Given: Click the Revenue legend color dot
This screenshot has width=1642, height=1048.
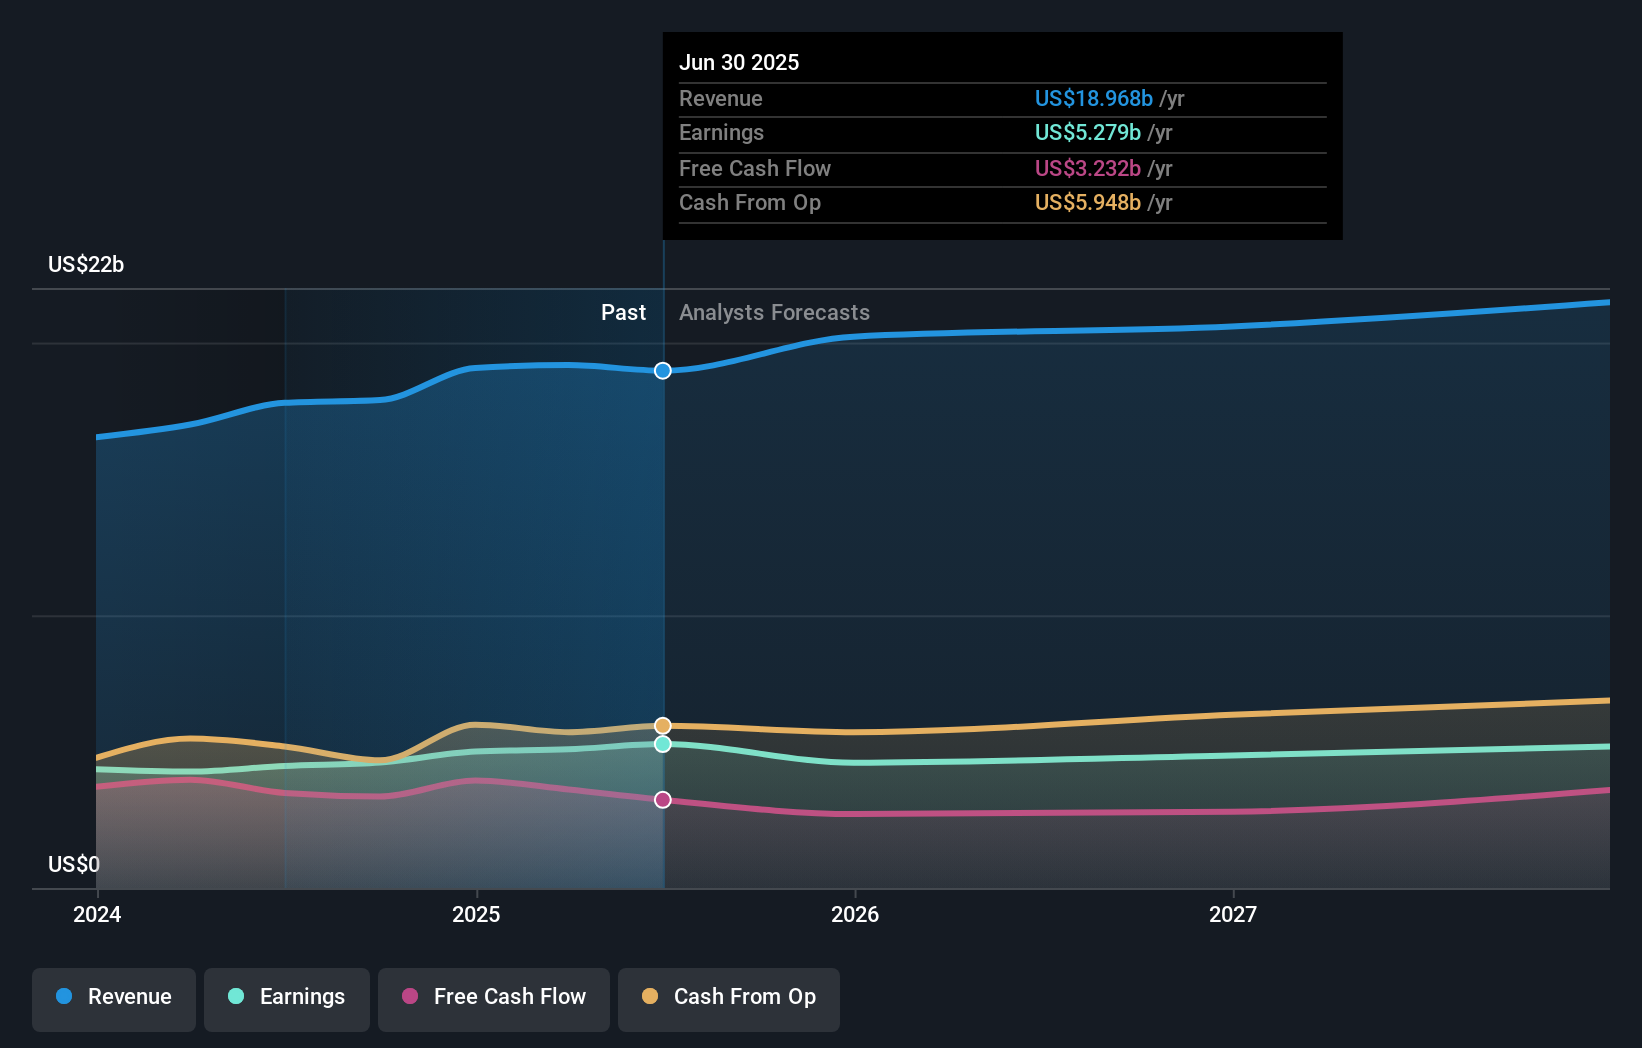Looking at the screenshot, I should 64,997.
